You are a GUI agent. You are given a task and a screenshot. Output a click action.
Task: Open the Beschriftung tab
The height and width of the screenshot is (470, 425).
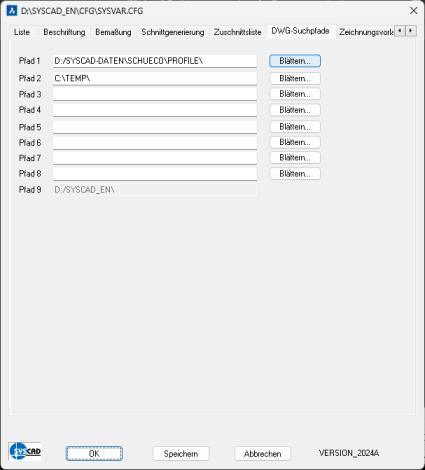tap(64, 32)
